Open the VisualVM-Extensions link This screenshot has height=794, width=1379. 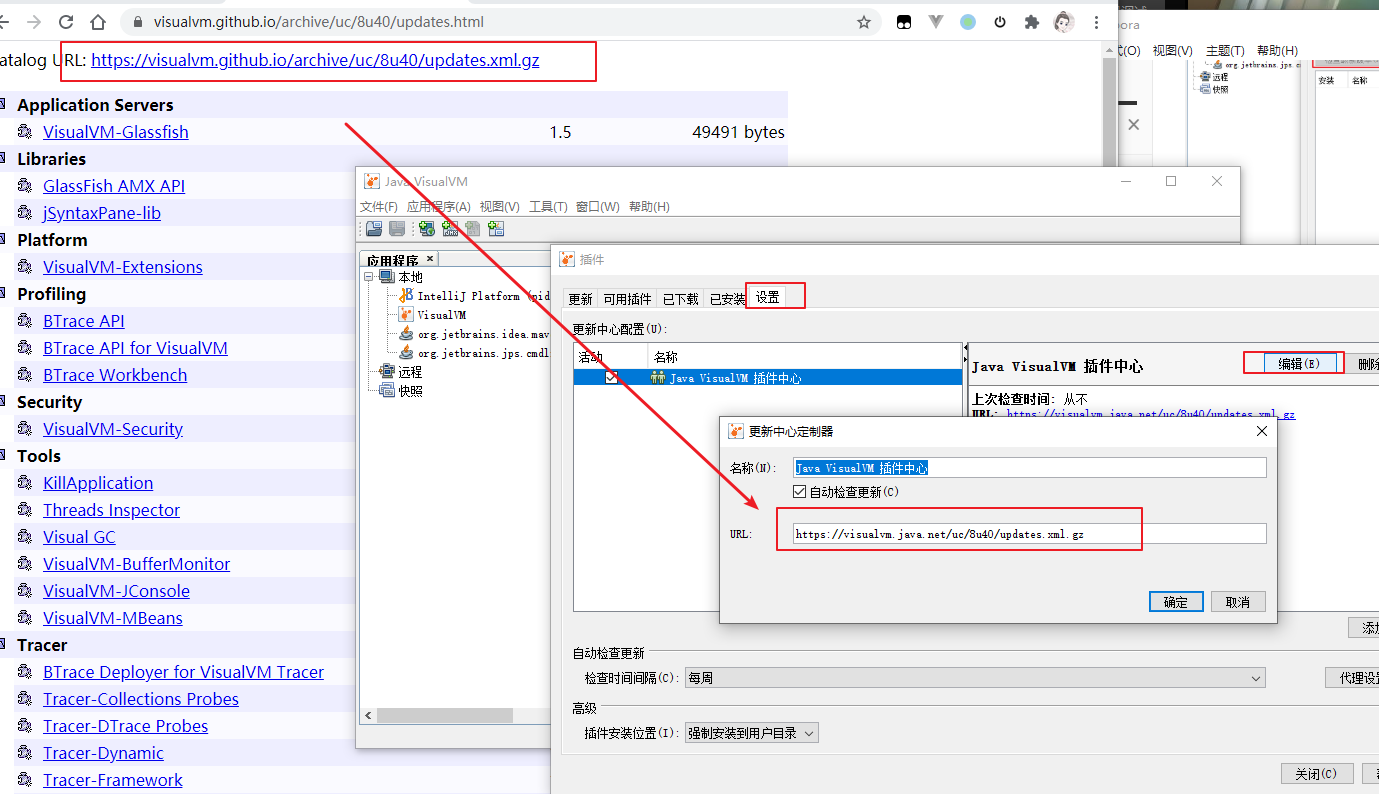tap(123, 267)
